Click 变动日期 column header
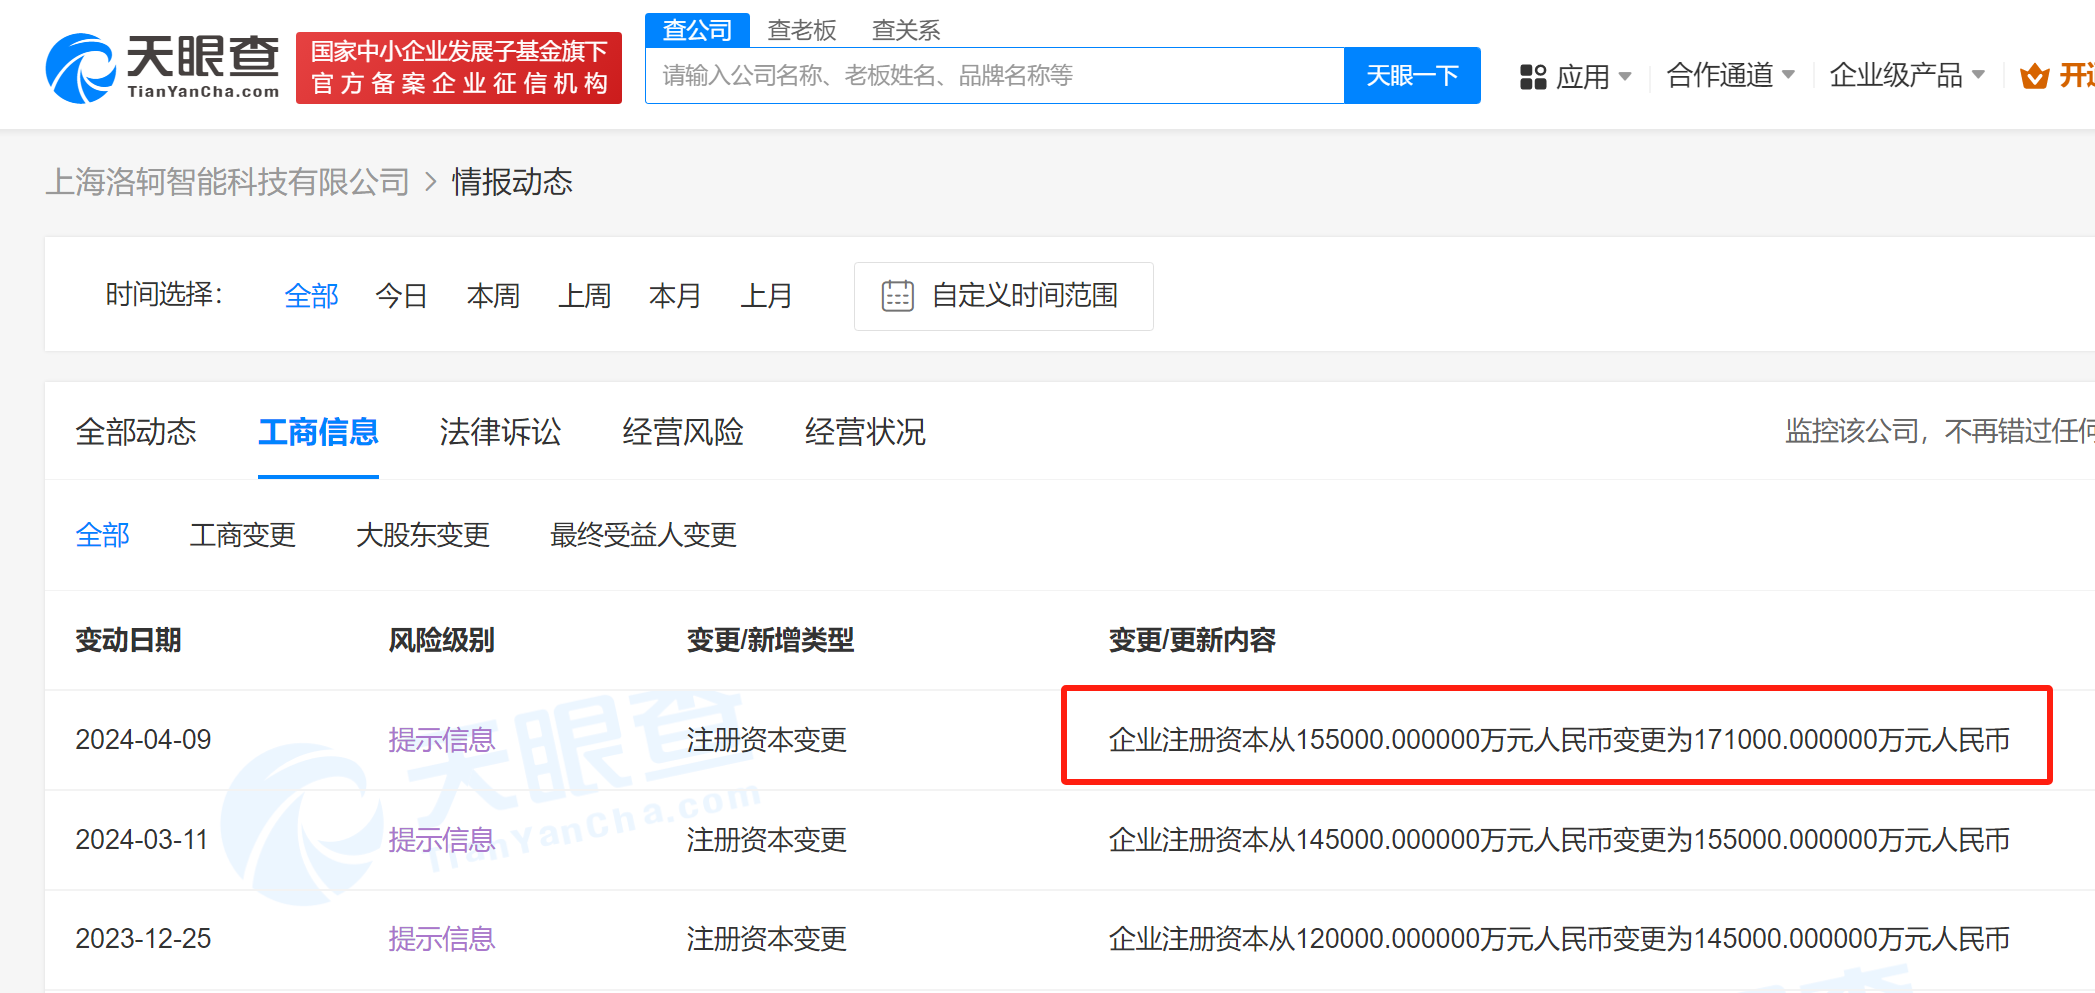 pos(128,640)
